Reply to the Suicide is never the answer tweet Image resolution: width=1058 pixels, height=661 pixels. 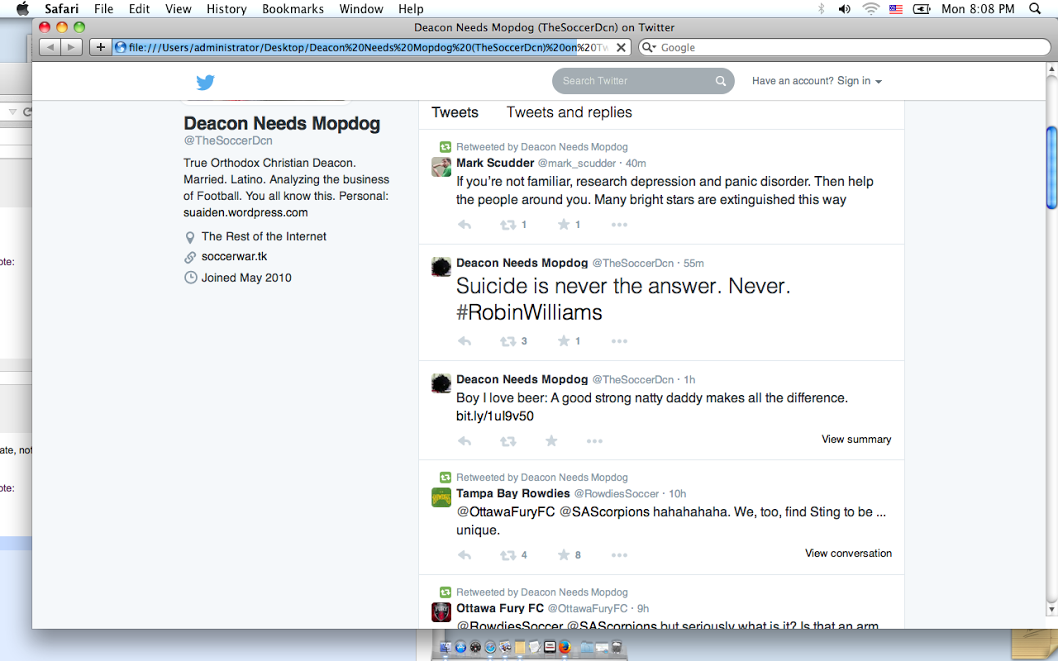[464, 341]
